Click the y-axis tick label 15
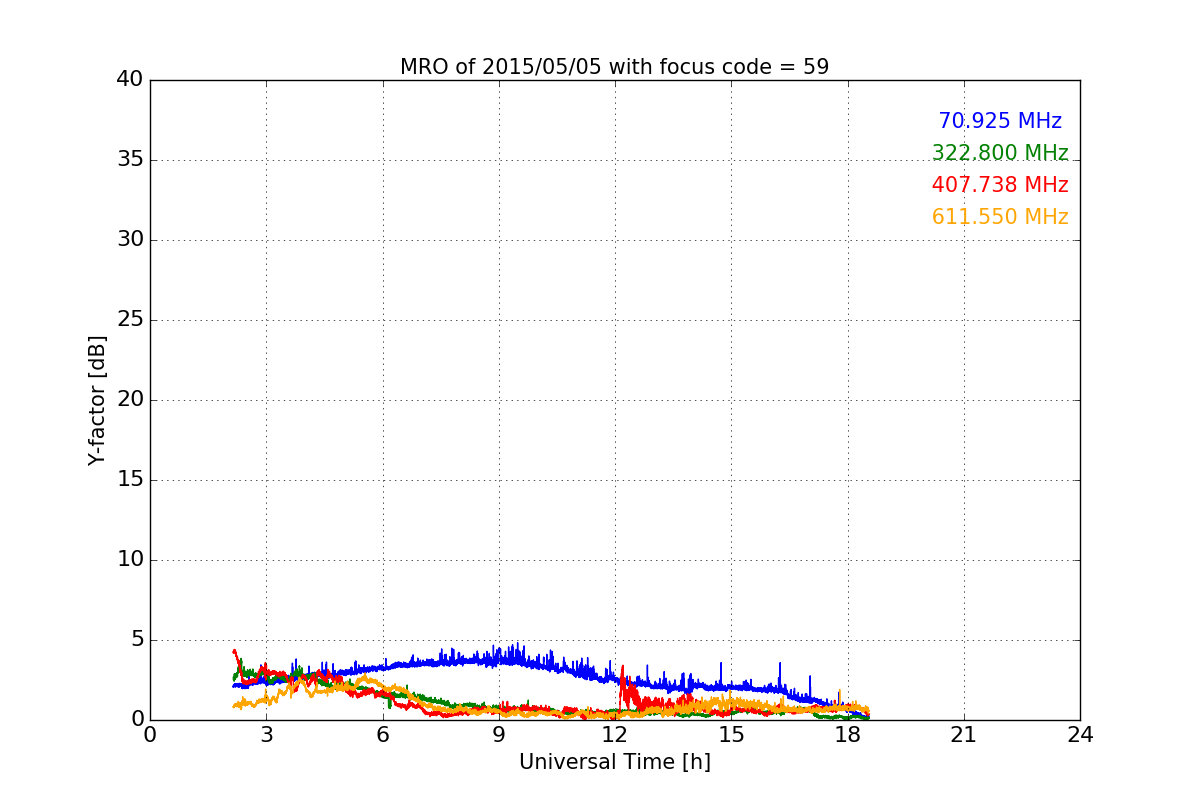1200x800 pixels. pyautogui.click(x=130, y=480)
